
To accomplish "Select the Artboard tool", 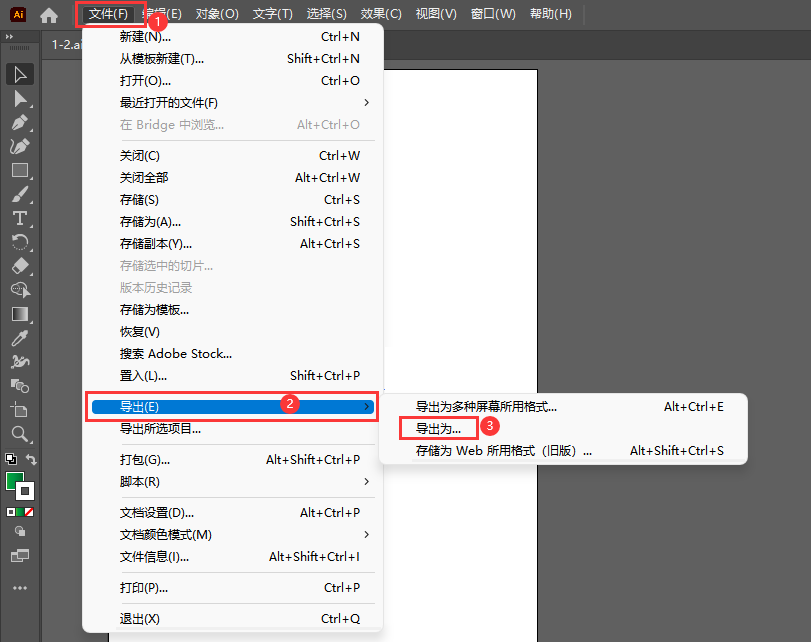I will point(20,410).
